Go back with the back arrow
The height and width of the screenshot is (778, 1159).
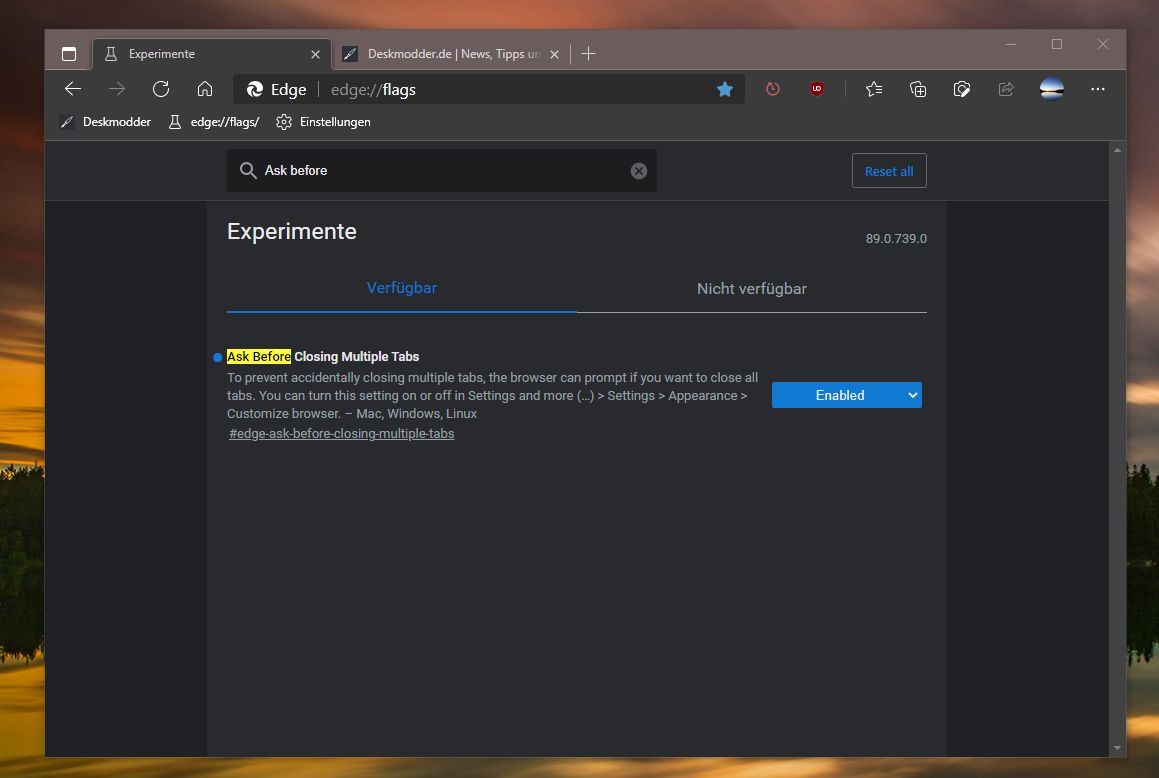point(72,89)
